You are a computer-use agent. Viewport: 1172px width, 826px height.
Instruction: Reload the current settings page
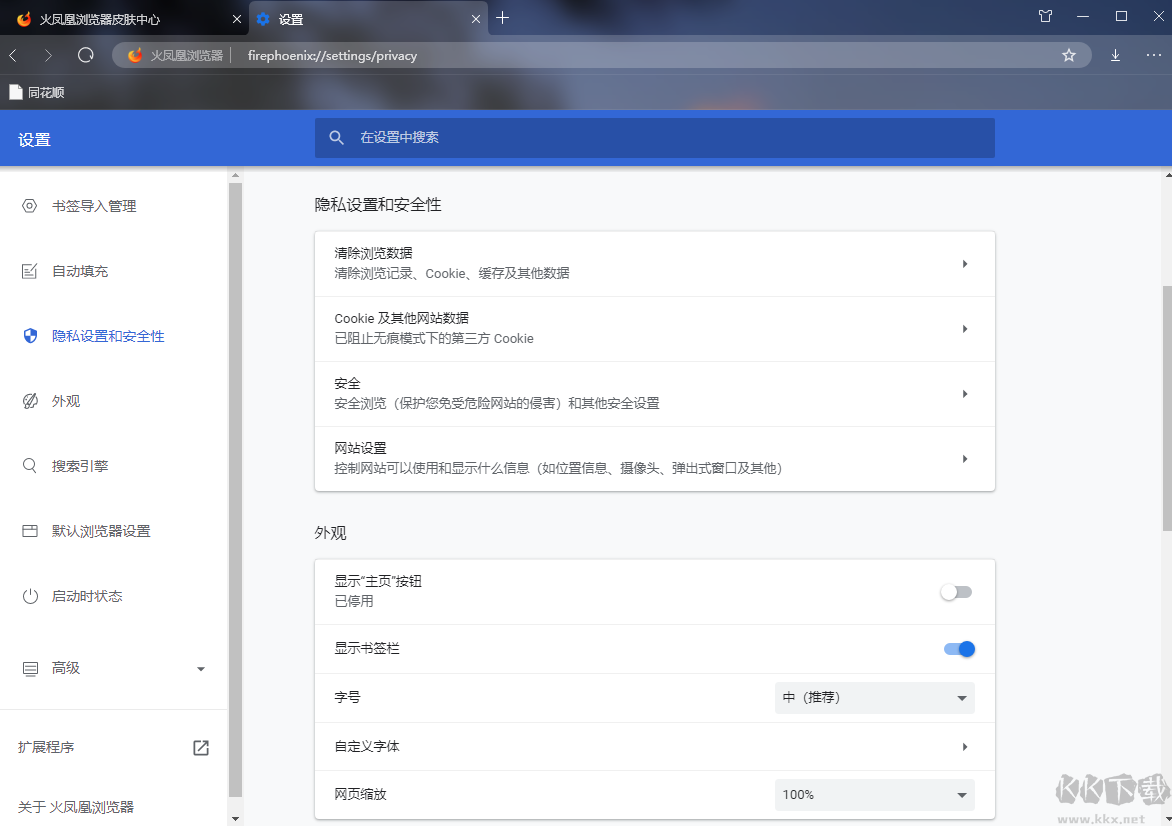pos(85,55)
